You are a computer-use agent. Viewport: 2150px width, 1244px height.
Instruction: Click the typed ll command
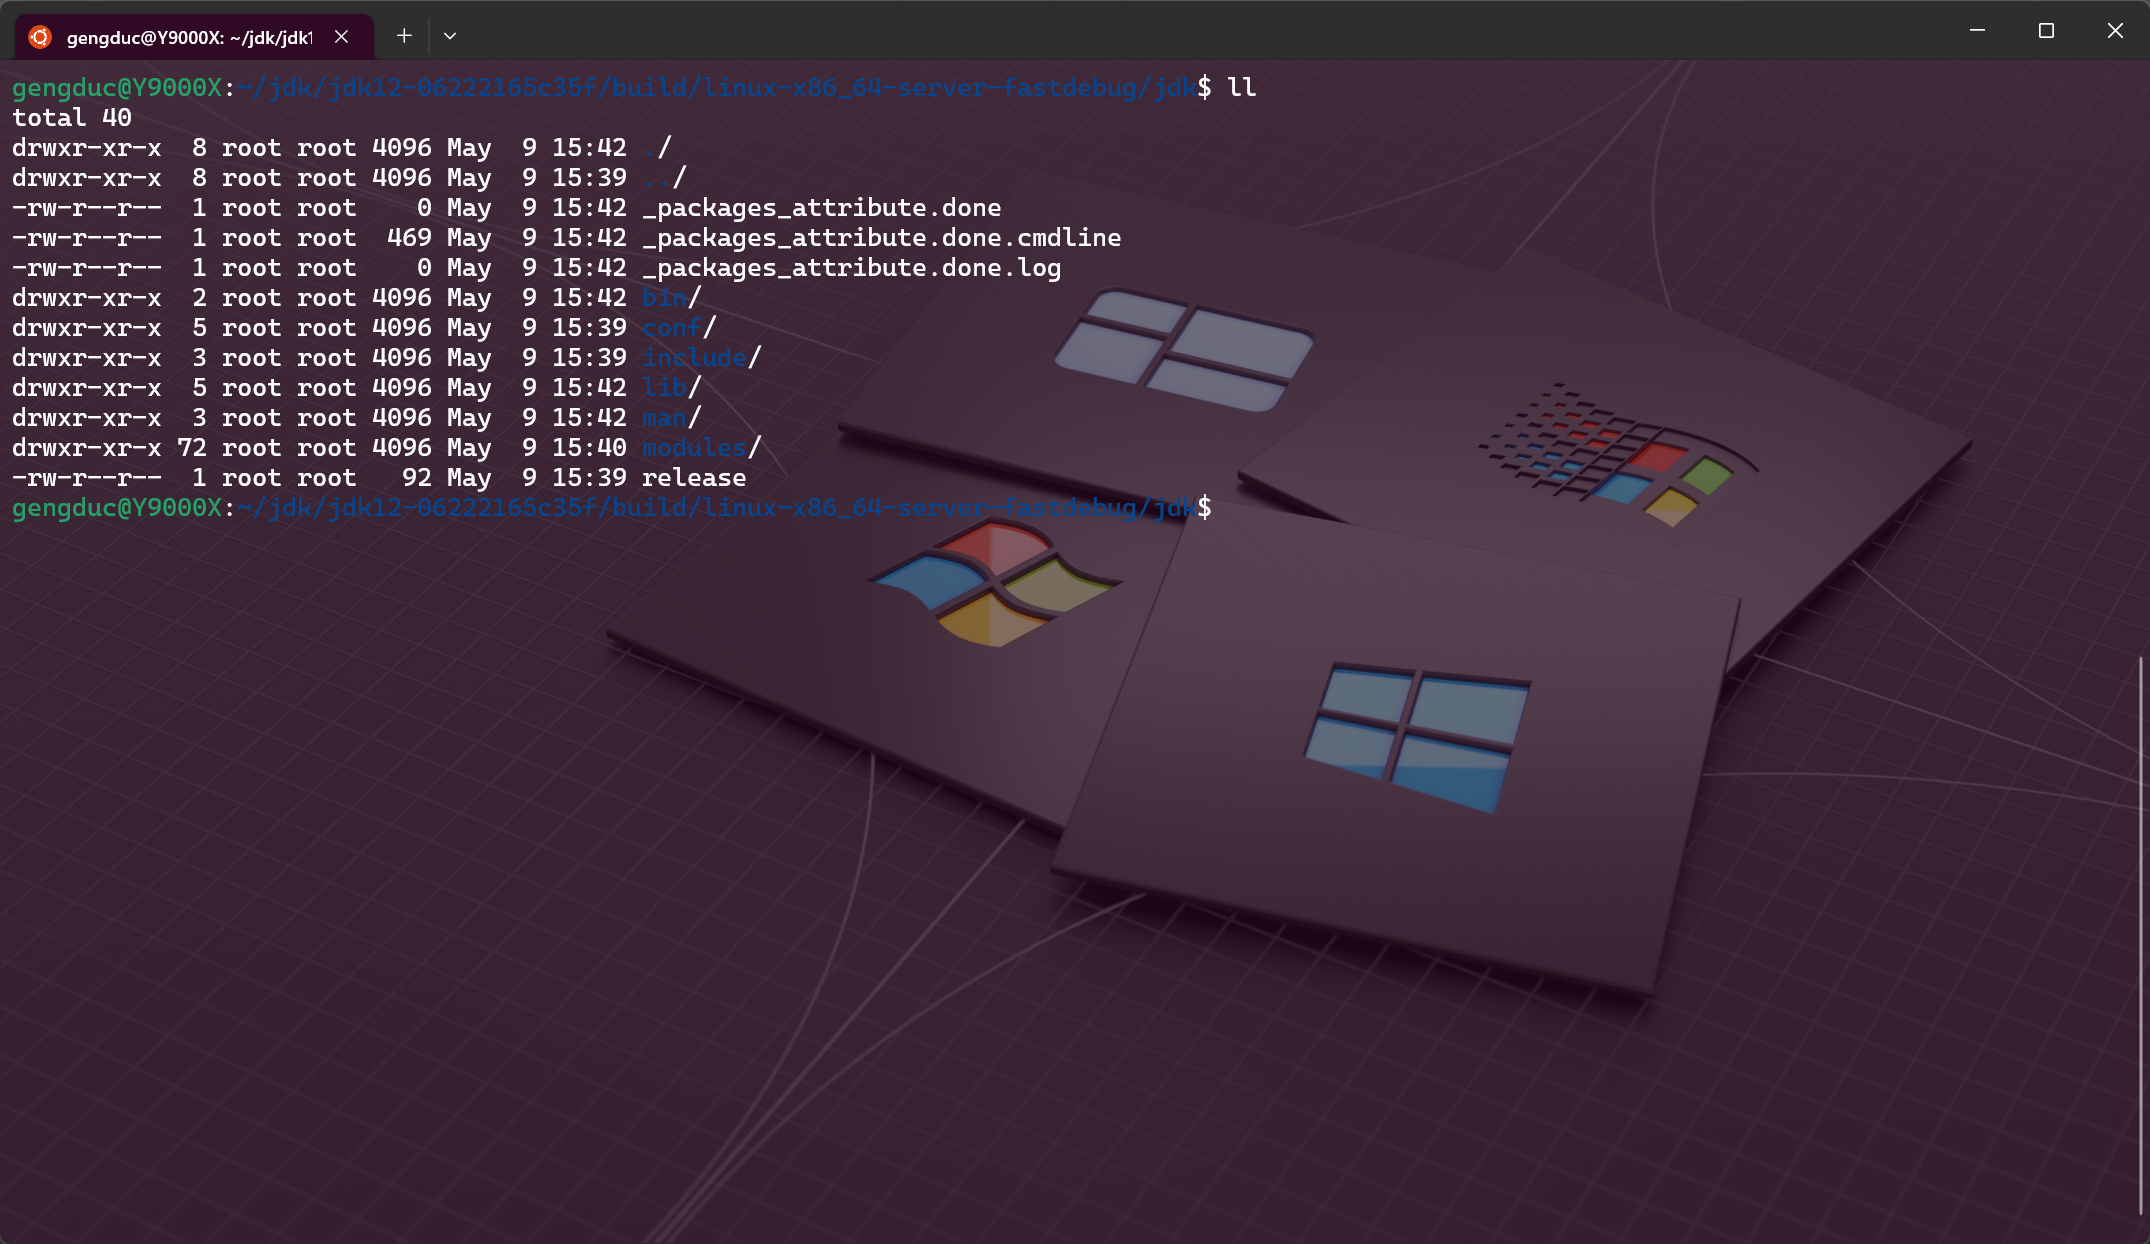pos(1241,88)
